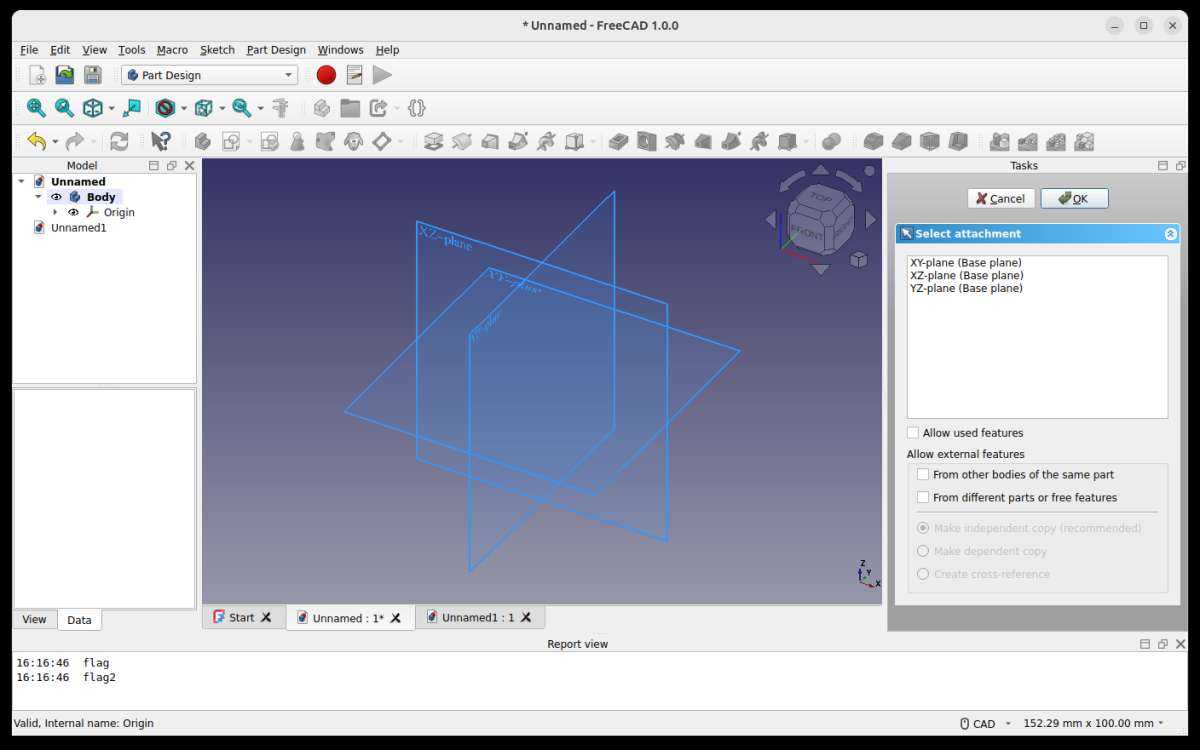Click the What's This help cursor icon
This screenshot has height=750, width=1200.
161,142
